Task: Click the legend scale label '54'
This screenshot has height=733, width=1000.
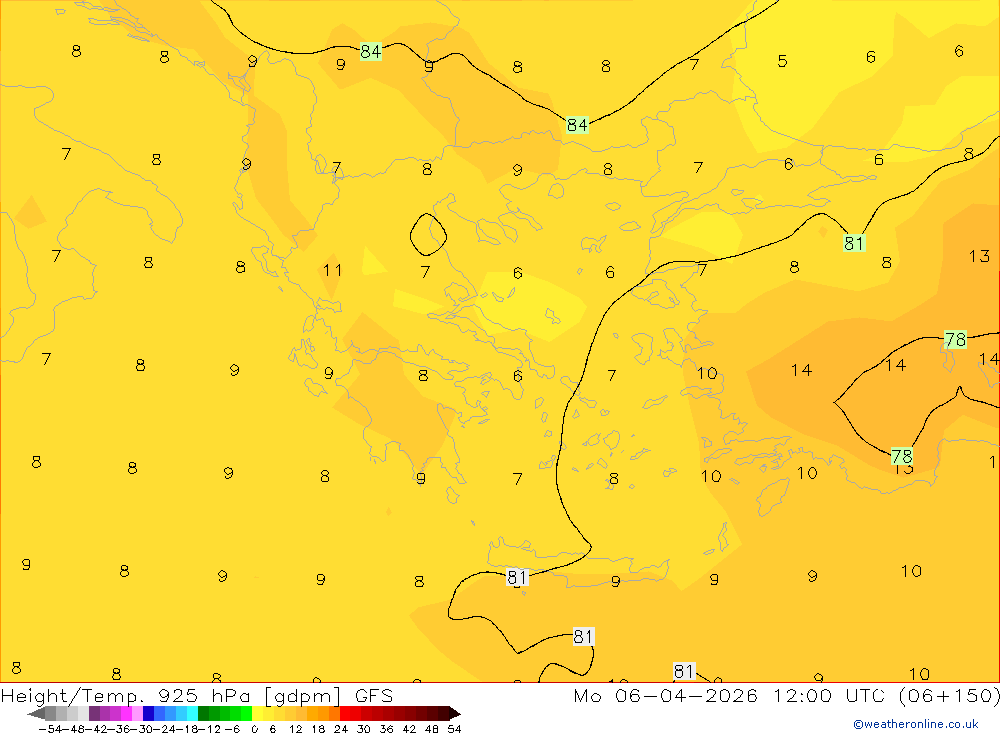Action: click(454, 729)
